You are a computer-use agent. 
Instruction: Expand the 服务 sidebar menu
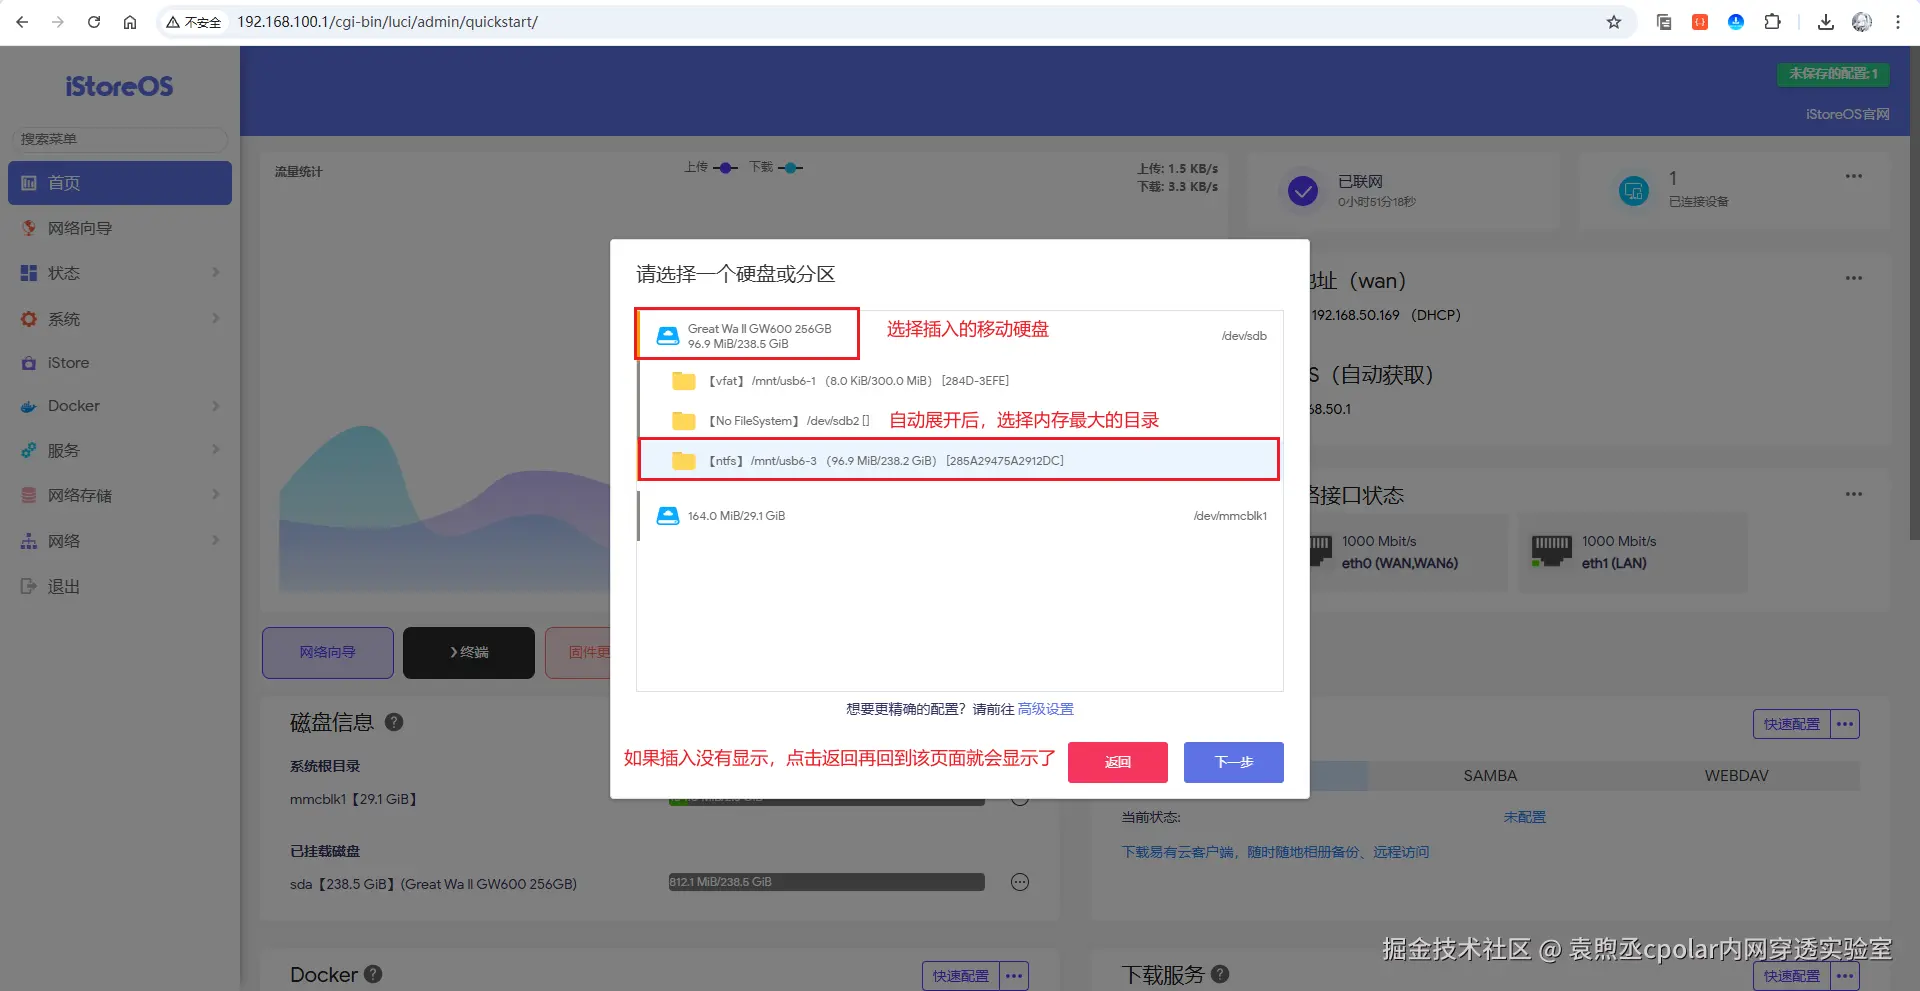[x=120, y=450]
